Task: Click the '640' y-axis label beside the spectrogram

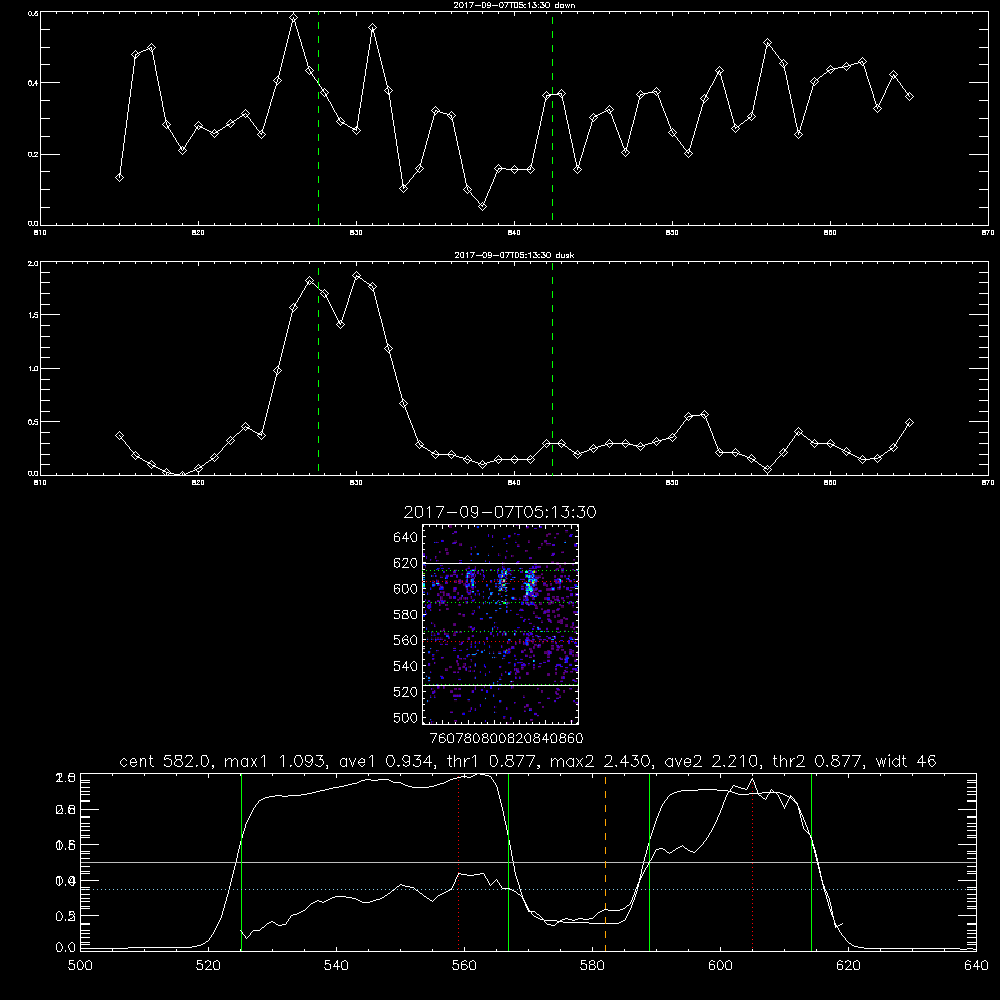Action: [x=406, y=538]
